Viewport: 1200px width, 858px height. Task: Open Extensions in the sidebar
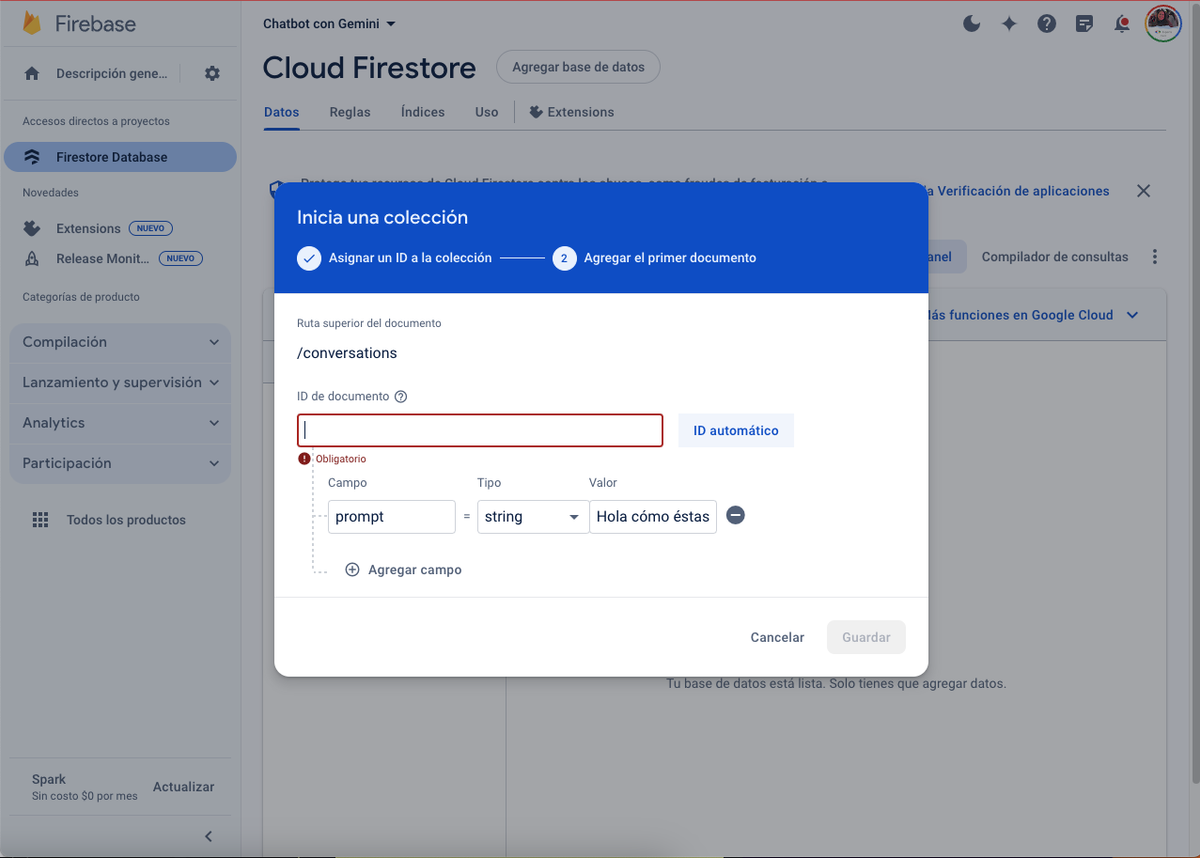[88, 228]
